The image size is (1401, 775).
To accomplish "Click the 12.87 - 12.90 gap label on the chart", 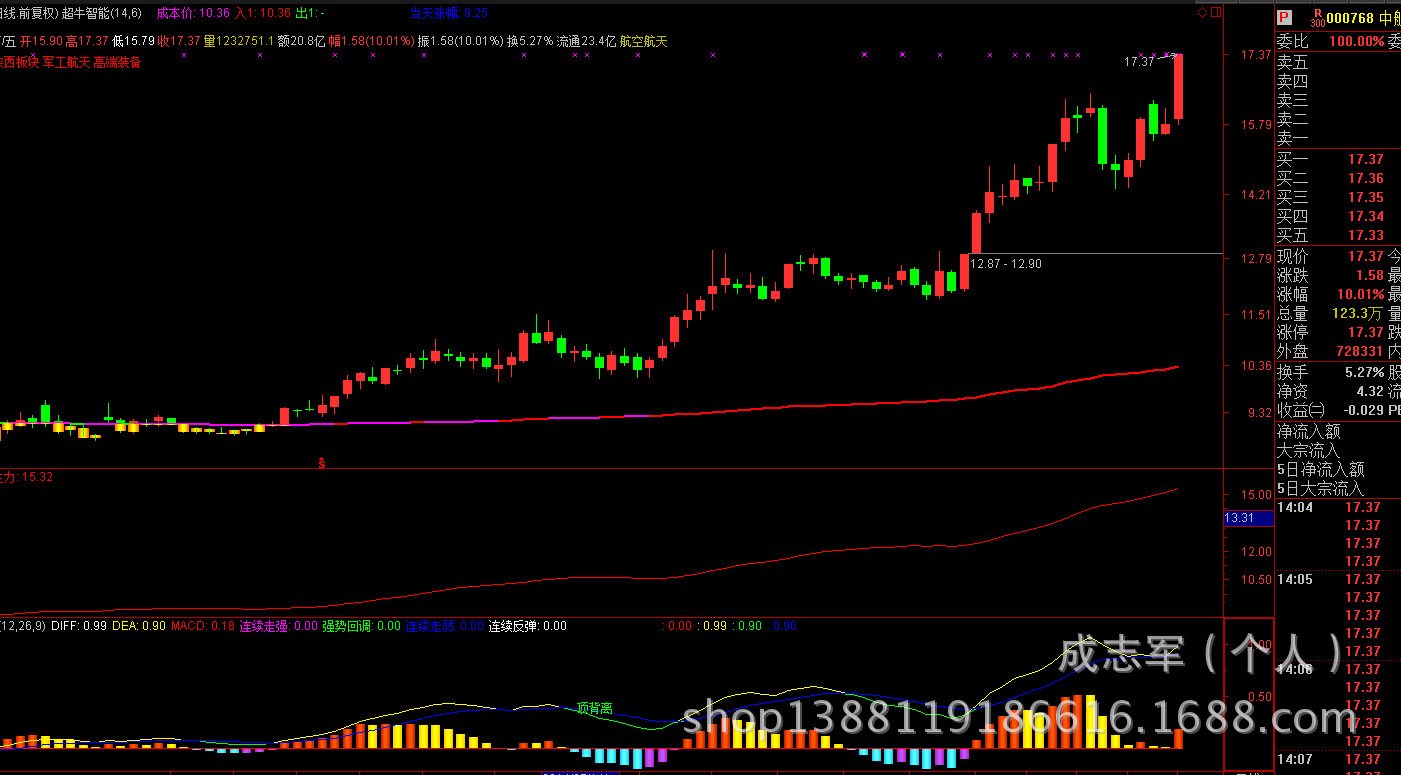I will coord(1006,264).
